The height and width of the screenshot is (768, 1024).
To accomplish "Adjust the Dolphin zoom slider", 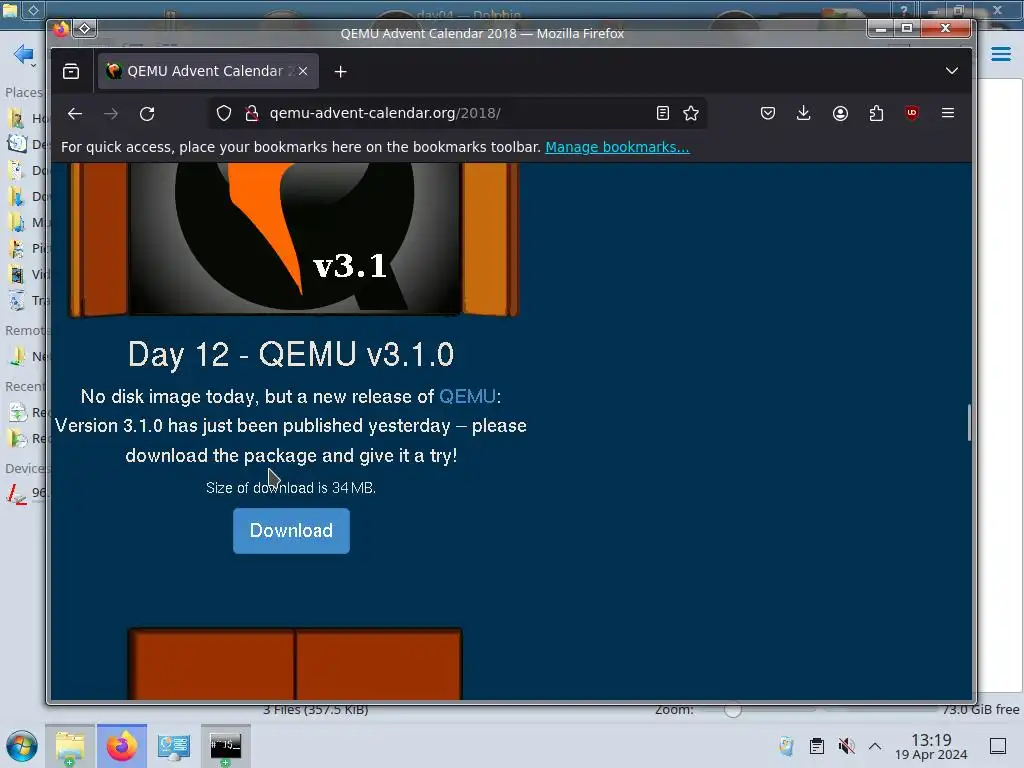I will (x=732, y=710).
